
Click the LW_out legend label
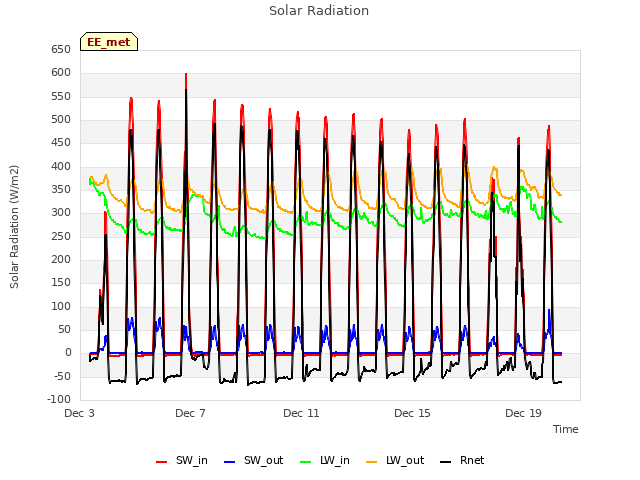[x=405, y=460]
